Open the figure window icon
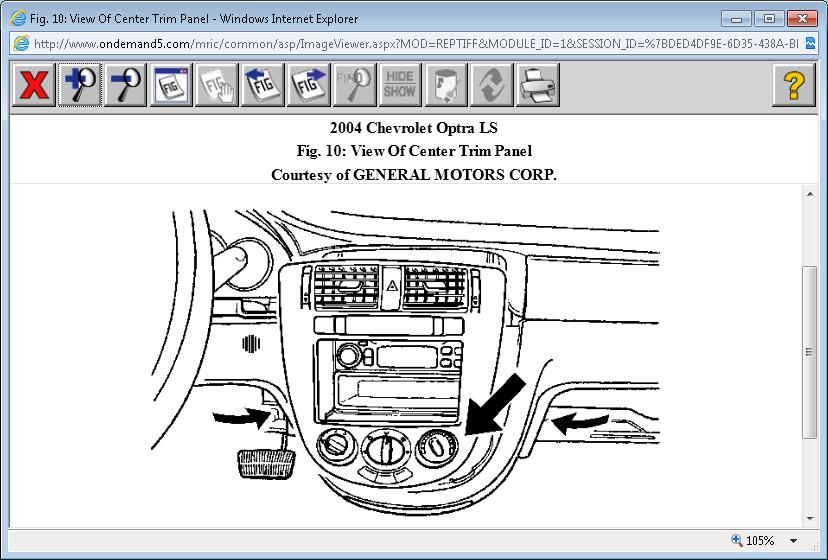Image resolution: width=828 pixels, height=560 pixels. pos(171,85)
